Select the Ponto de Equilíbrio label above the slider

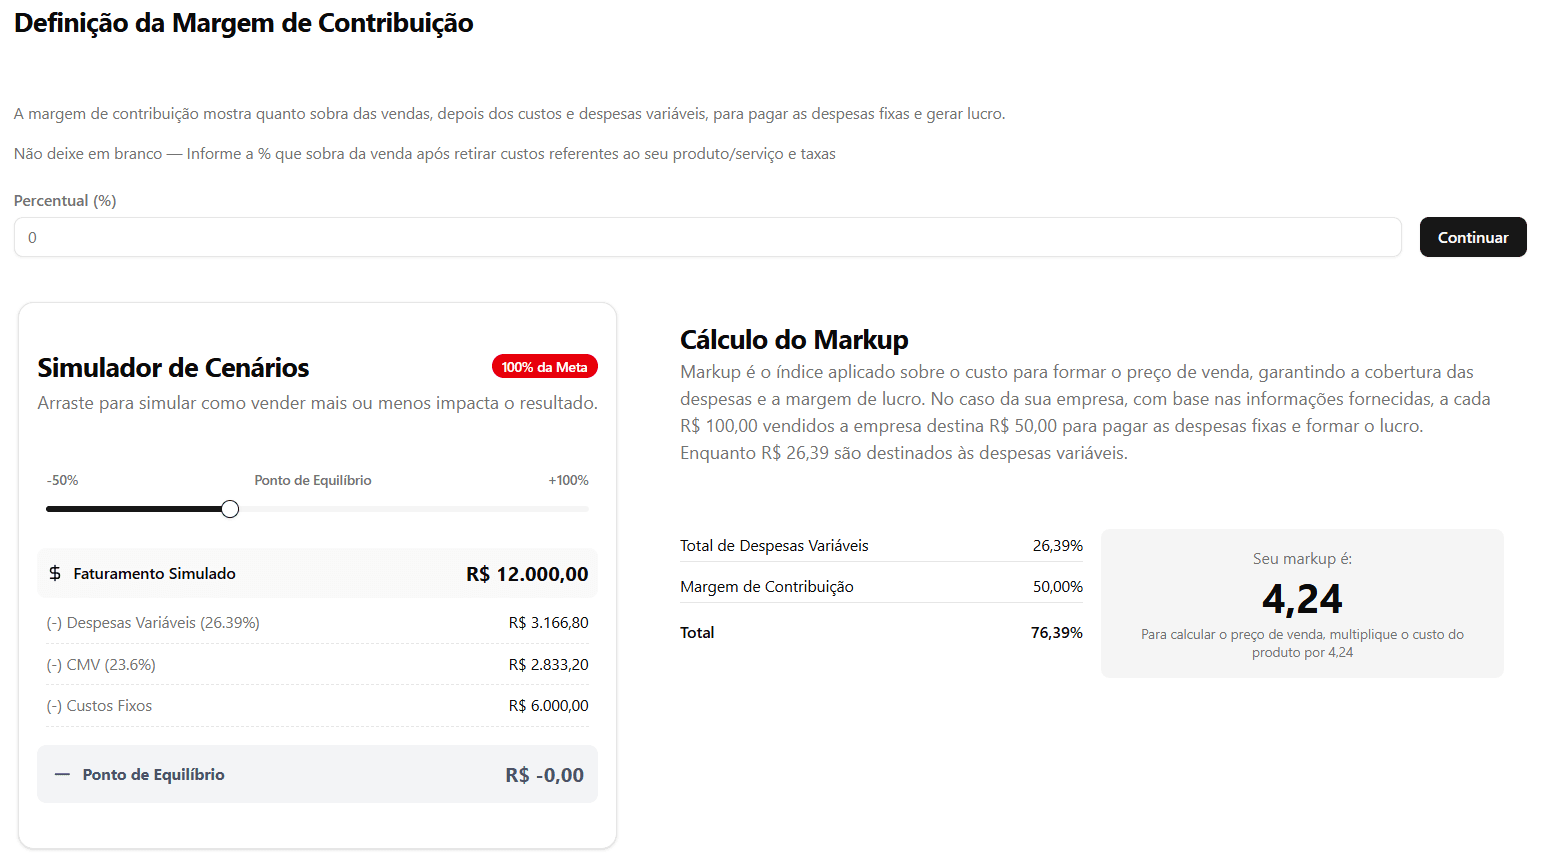312,480
